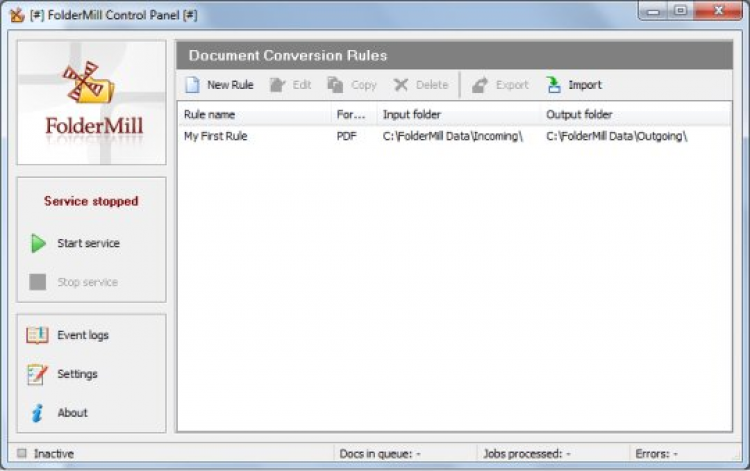The width and height of the screenshot is (750, 471).
Task: Click the Copy rule icon
Action: [335, 85]
